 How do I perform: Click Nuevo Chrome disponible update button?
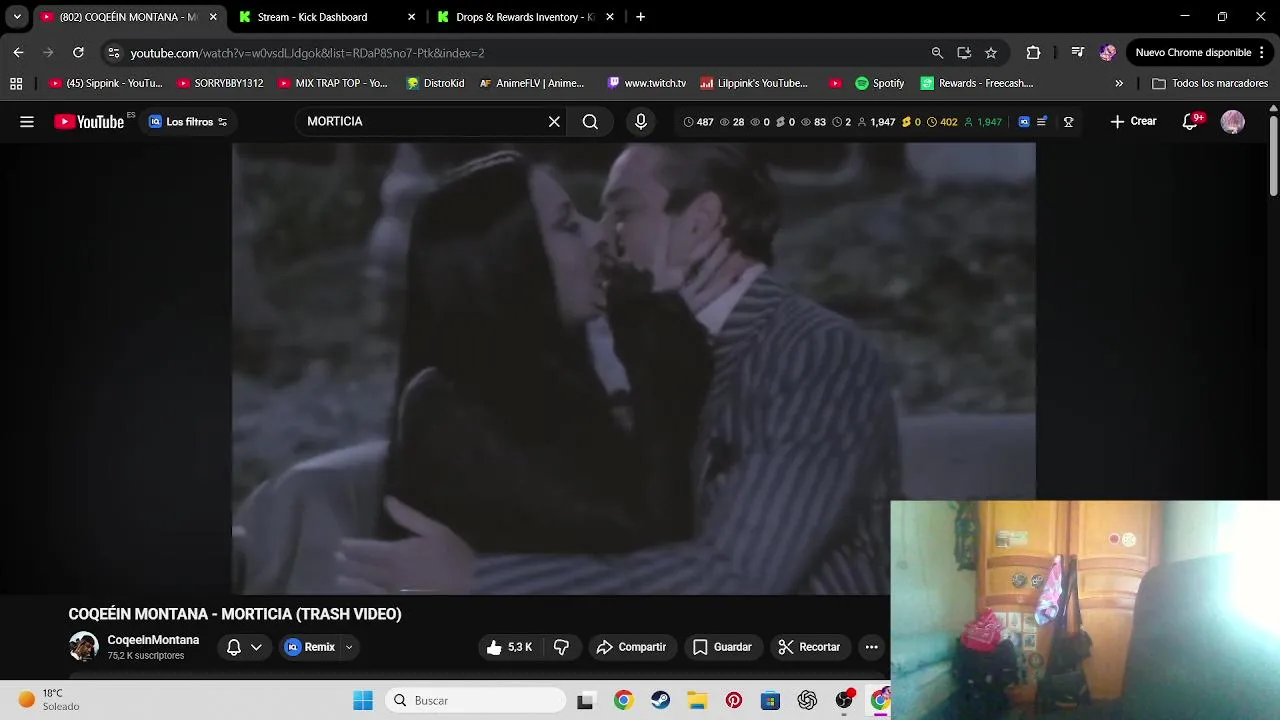[x=1199, y=53]
